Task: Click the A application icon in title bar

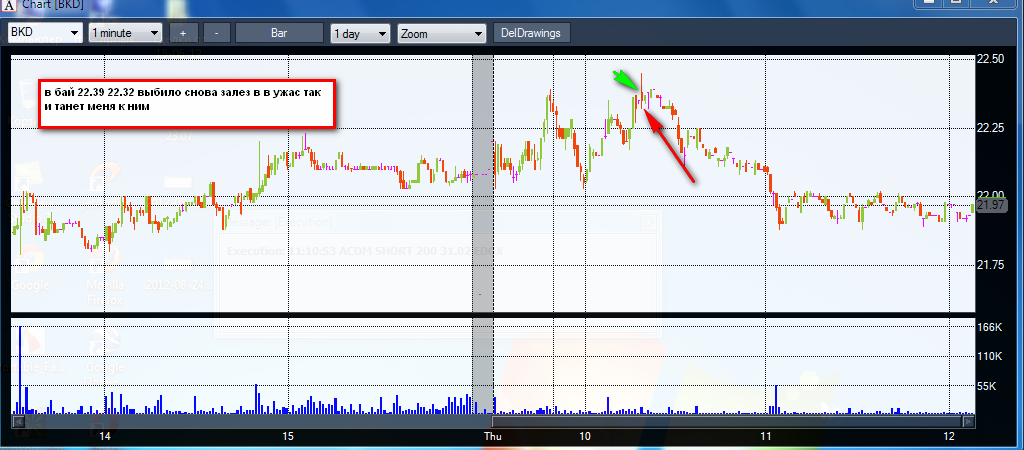Action: coord(10,4)
